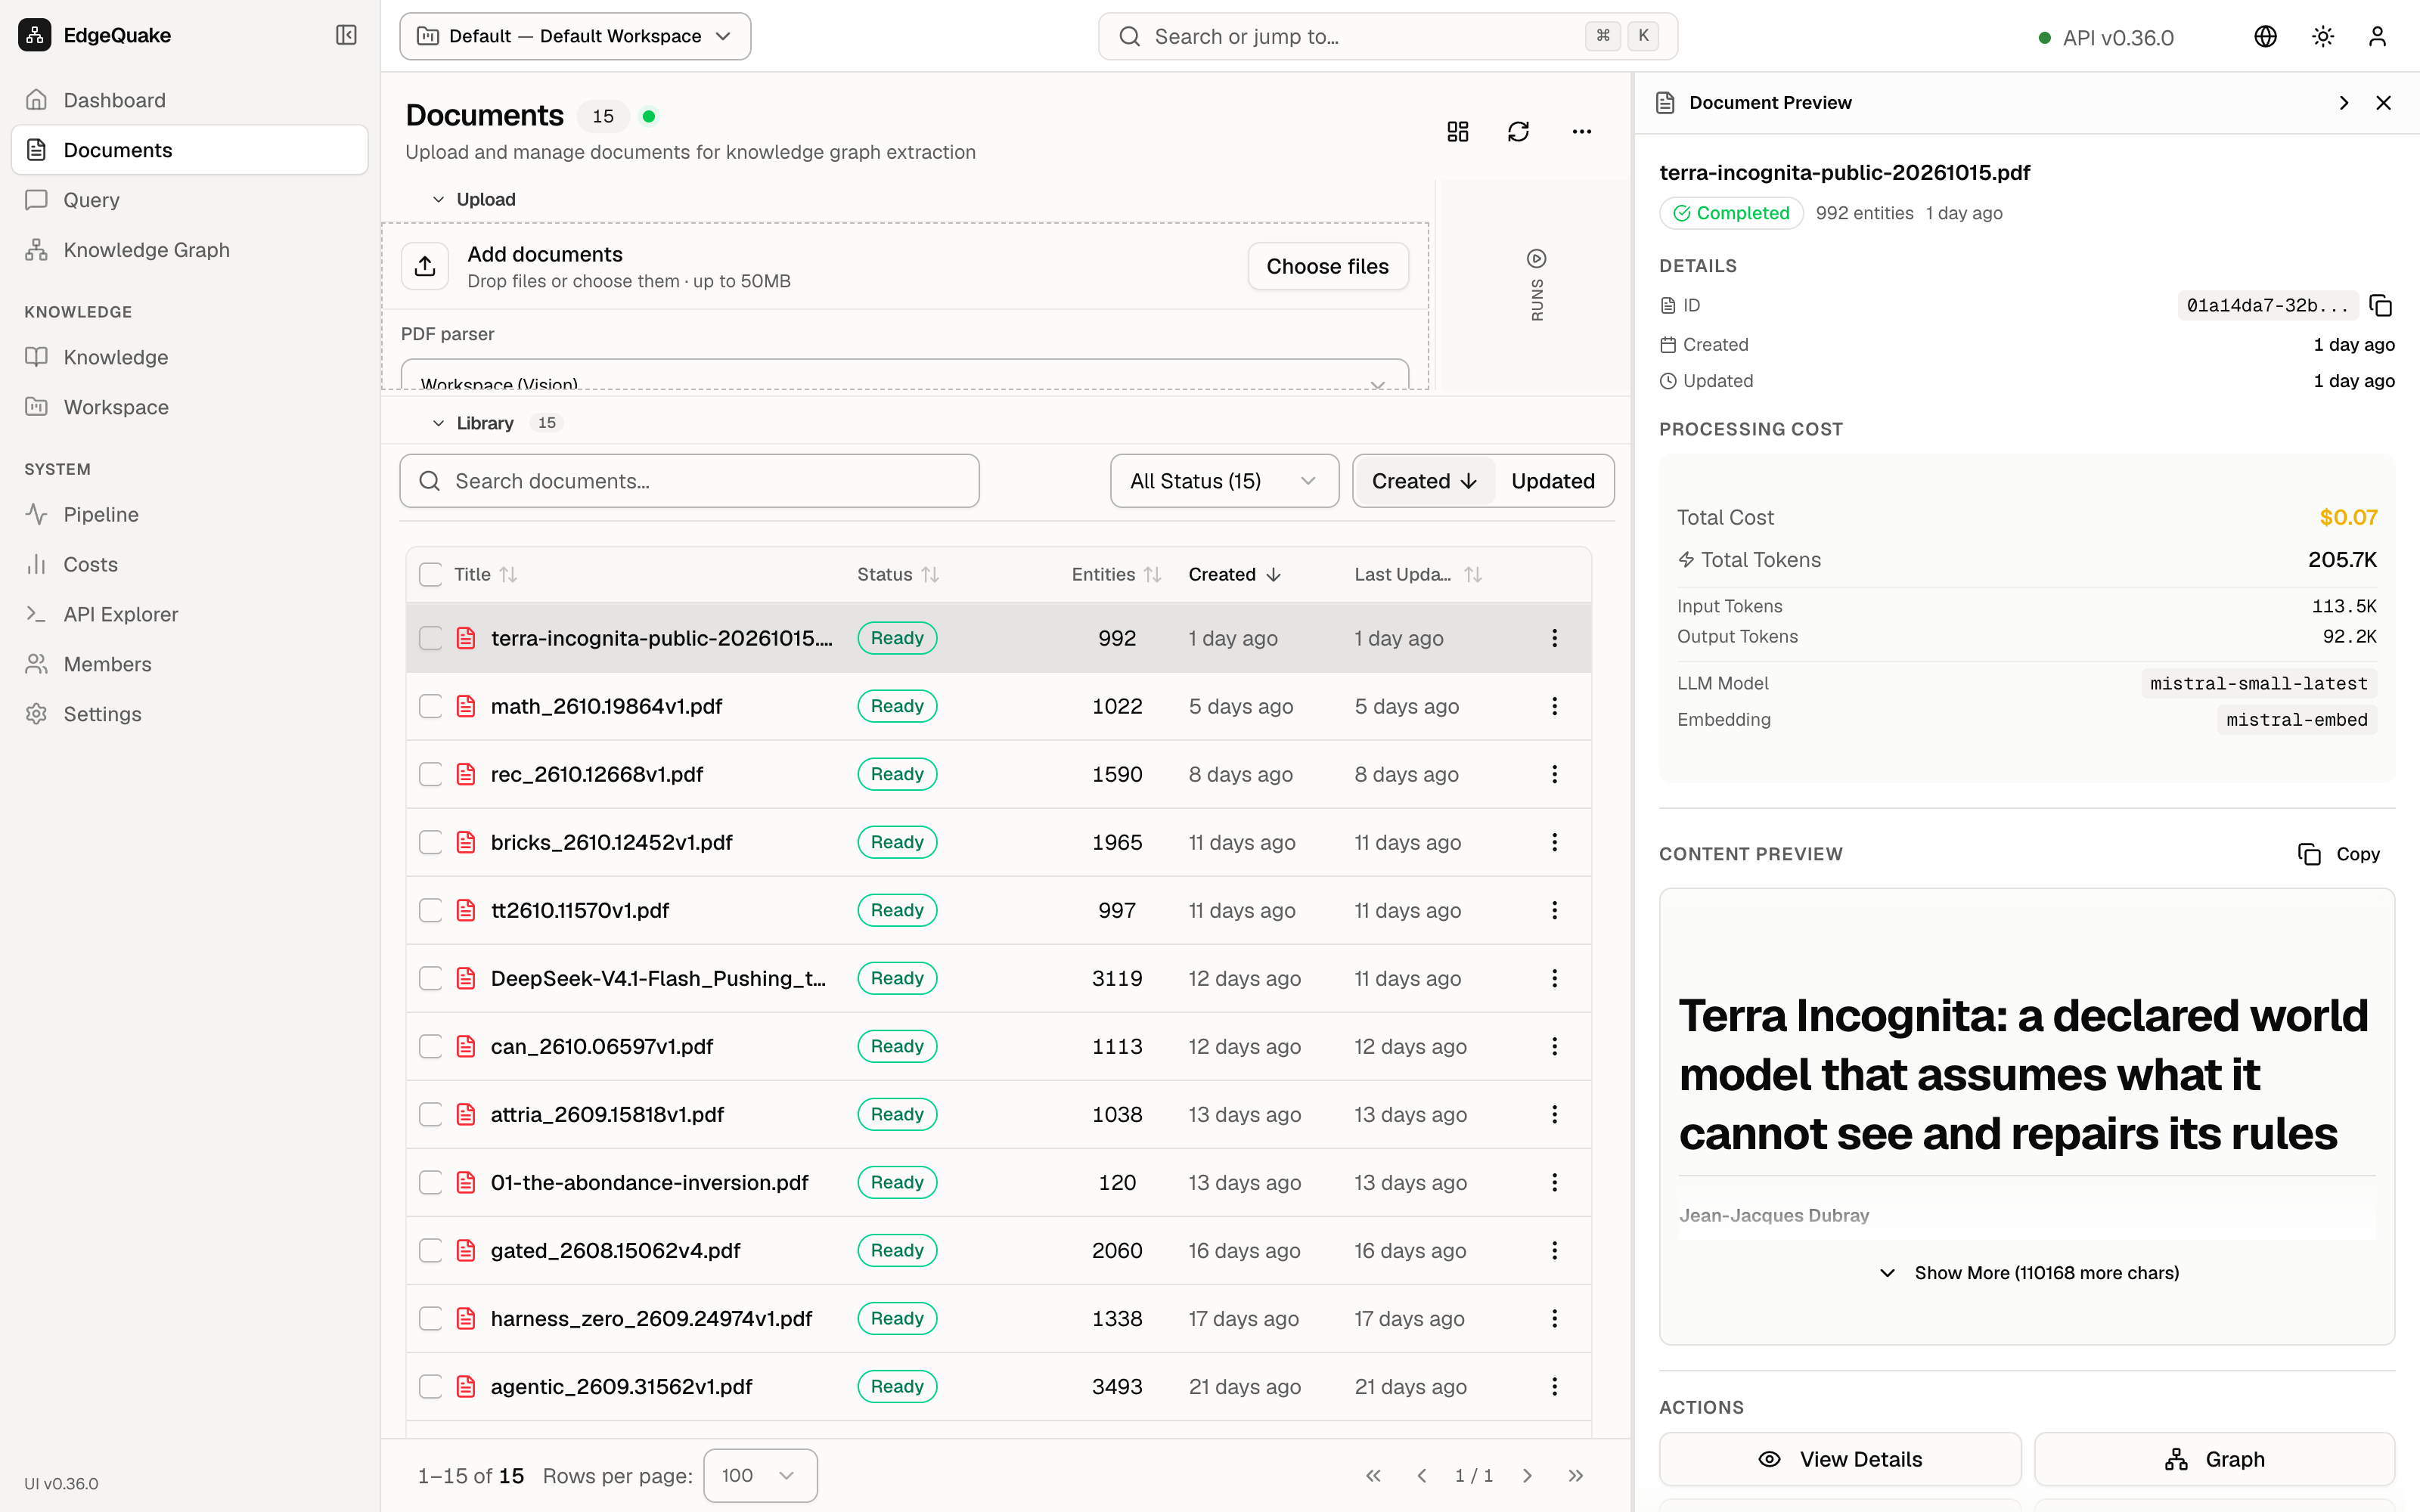Click the Search documents input field
This screenshot has height=1512, width=2420.
[x=689, y=481]
